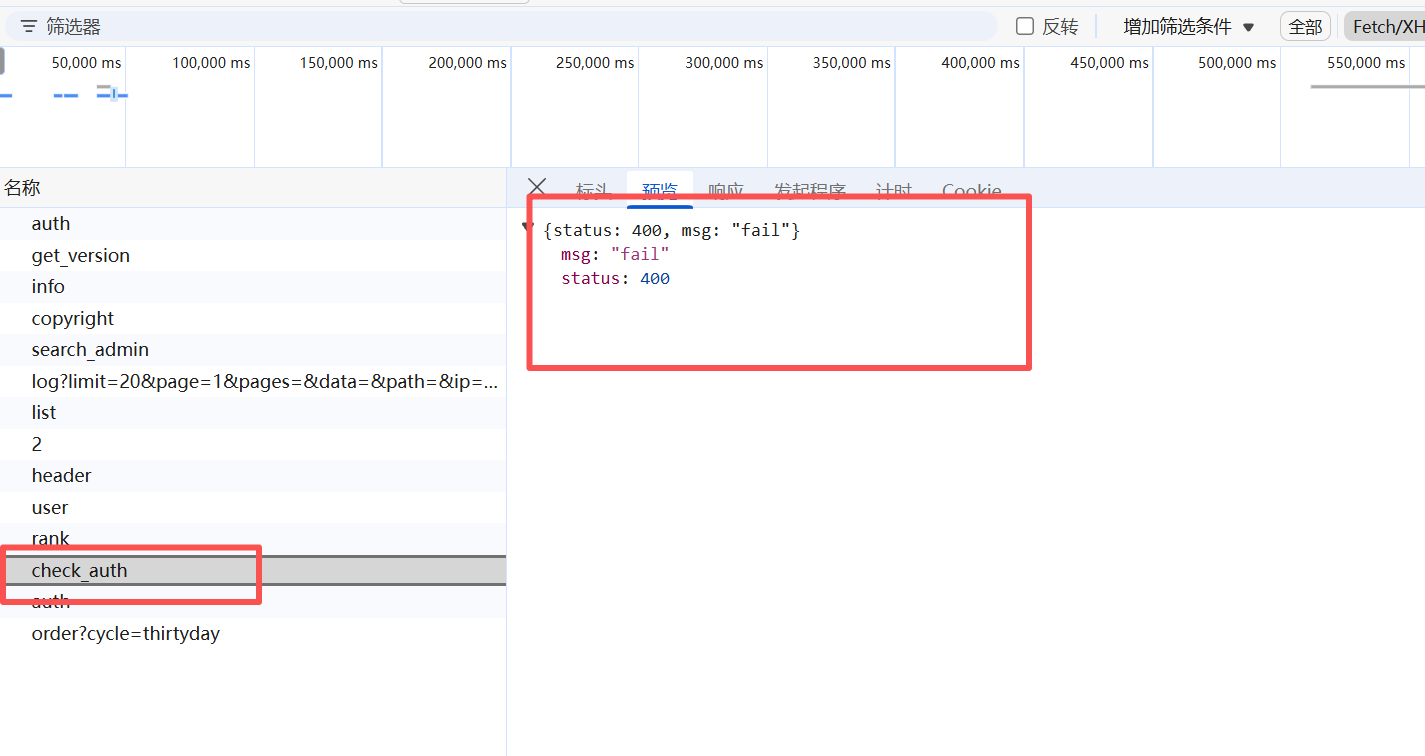Select the 预览 (Preview) tab
The width and height of the screenshot is (1425, 756).
coord(660,190)
